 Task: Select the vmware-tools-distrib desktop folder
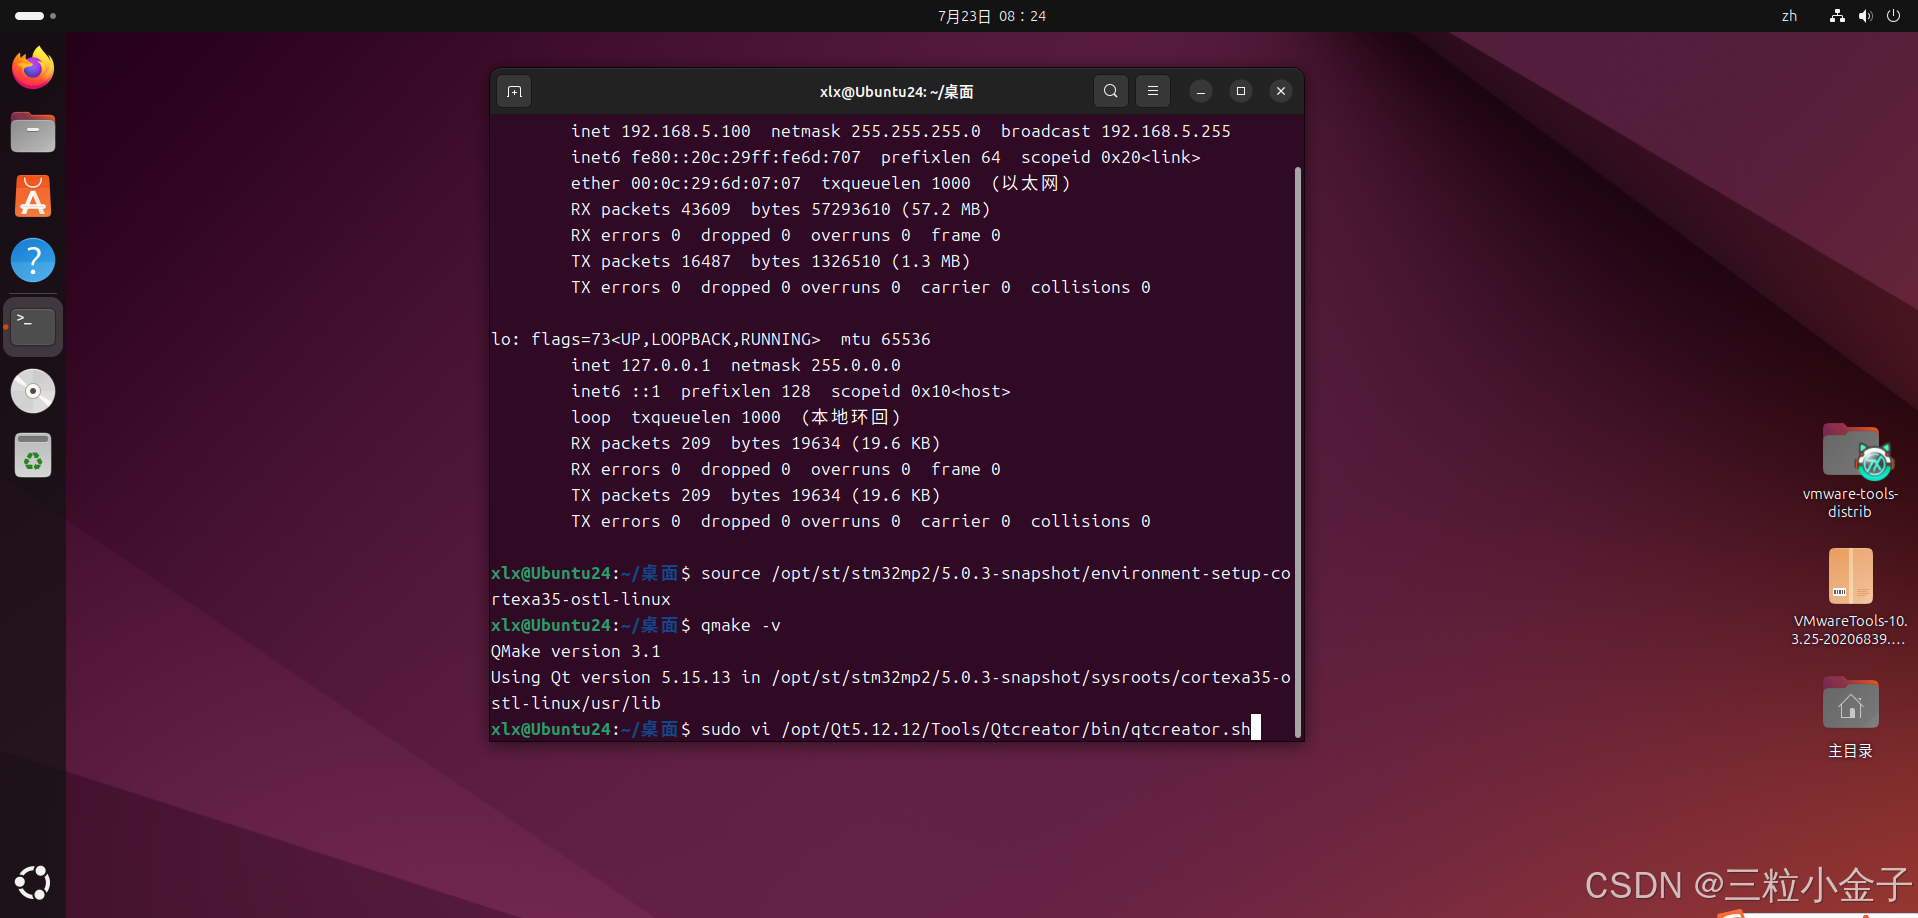click(1850, 471)
